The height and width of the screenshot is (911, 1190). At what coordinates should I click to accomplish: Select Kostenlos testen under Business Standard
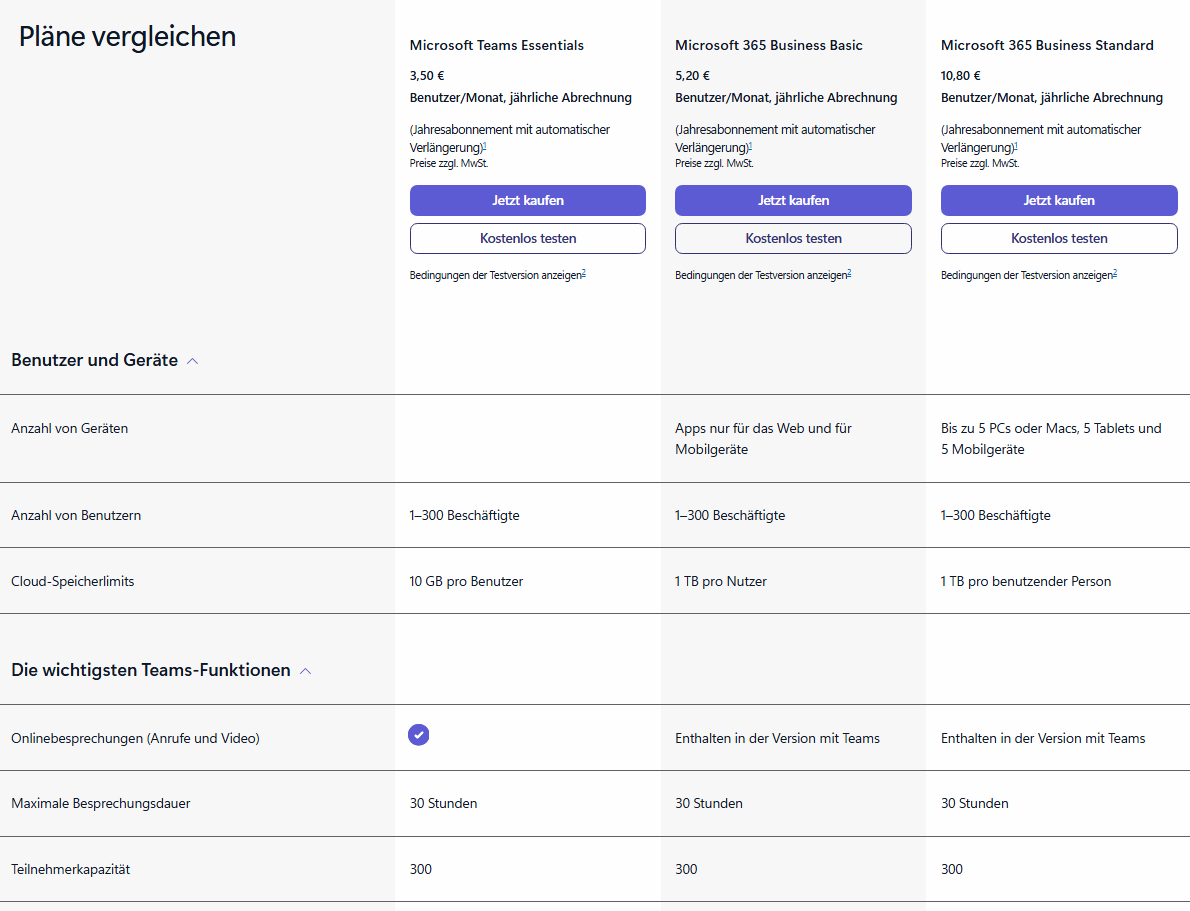[x=1059, y=238]
